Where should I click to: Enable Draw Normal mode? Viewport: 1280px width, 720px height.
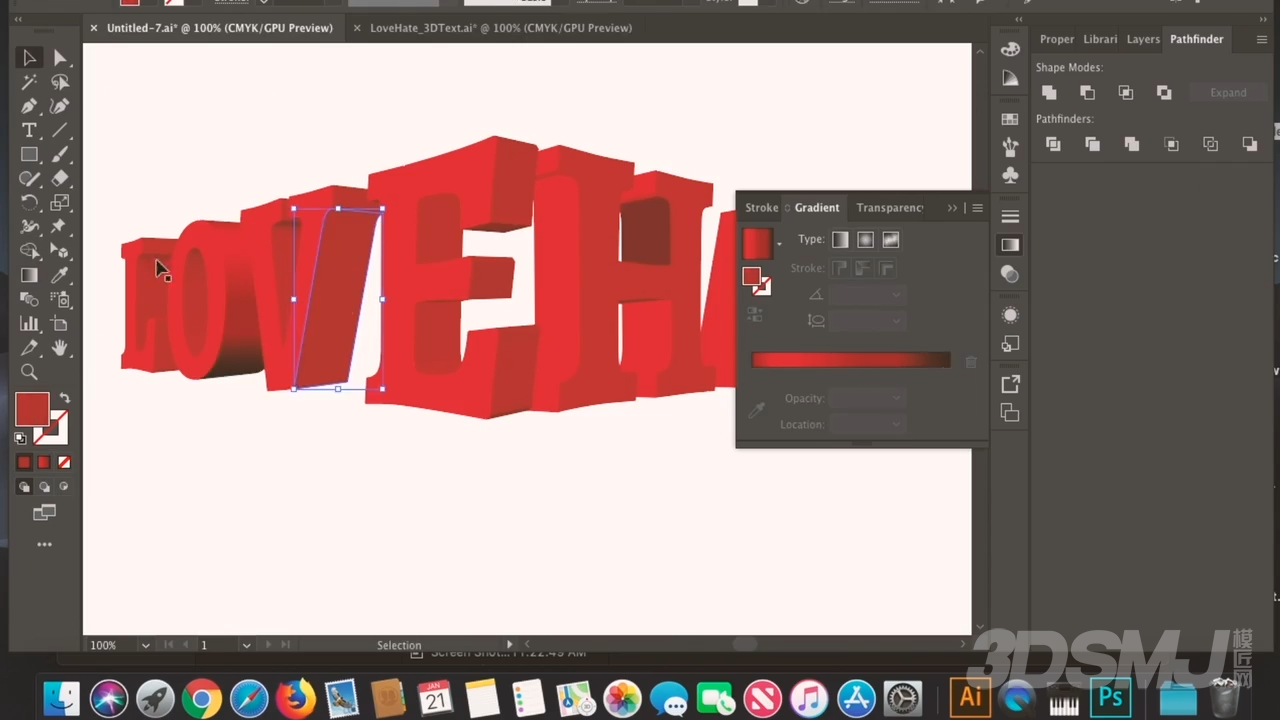[24, 487]
